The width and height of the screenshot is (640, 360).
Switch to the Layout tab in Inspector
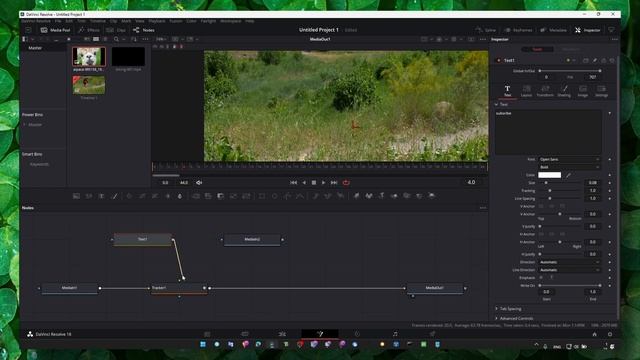526,91
